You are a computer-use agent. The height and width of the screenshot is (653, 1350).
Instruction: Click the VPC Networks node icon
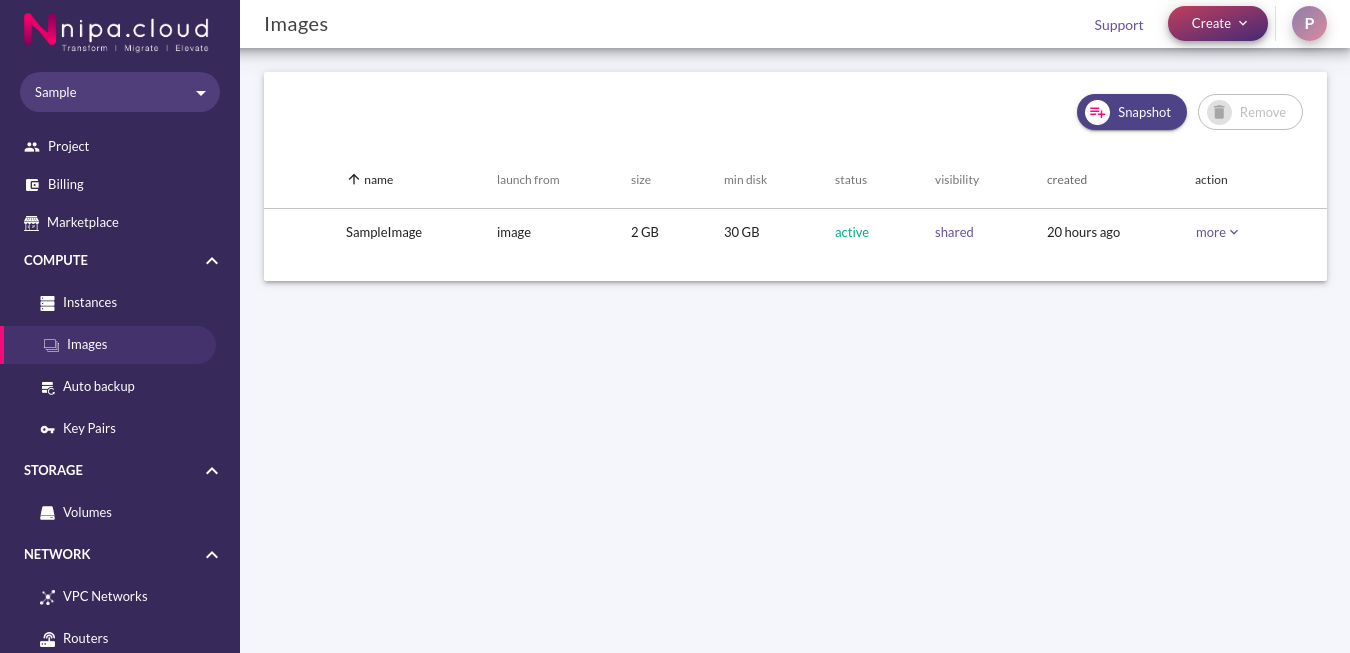coord(47,596)
